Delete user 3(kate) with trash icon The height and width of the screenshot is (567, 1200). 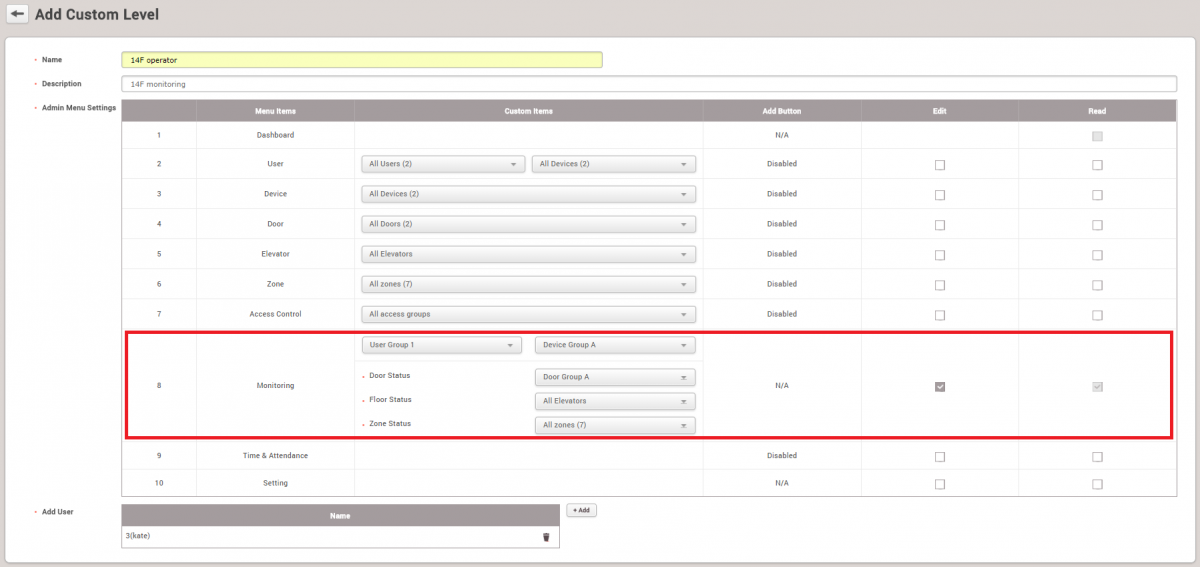[x=546, y=537]
